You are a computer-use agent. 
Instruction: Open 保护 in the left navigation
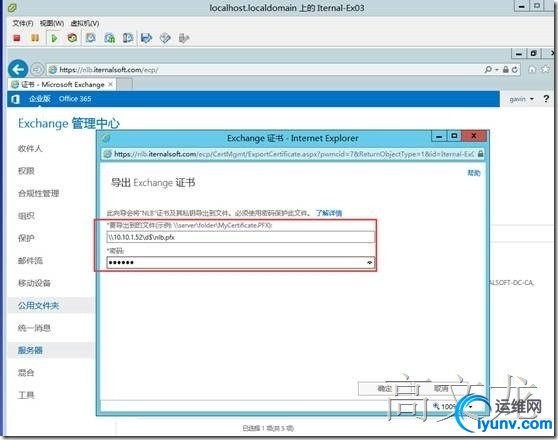26,238
